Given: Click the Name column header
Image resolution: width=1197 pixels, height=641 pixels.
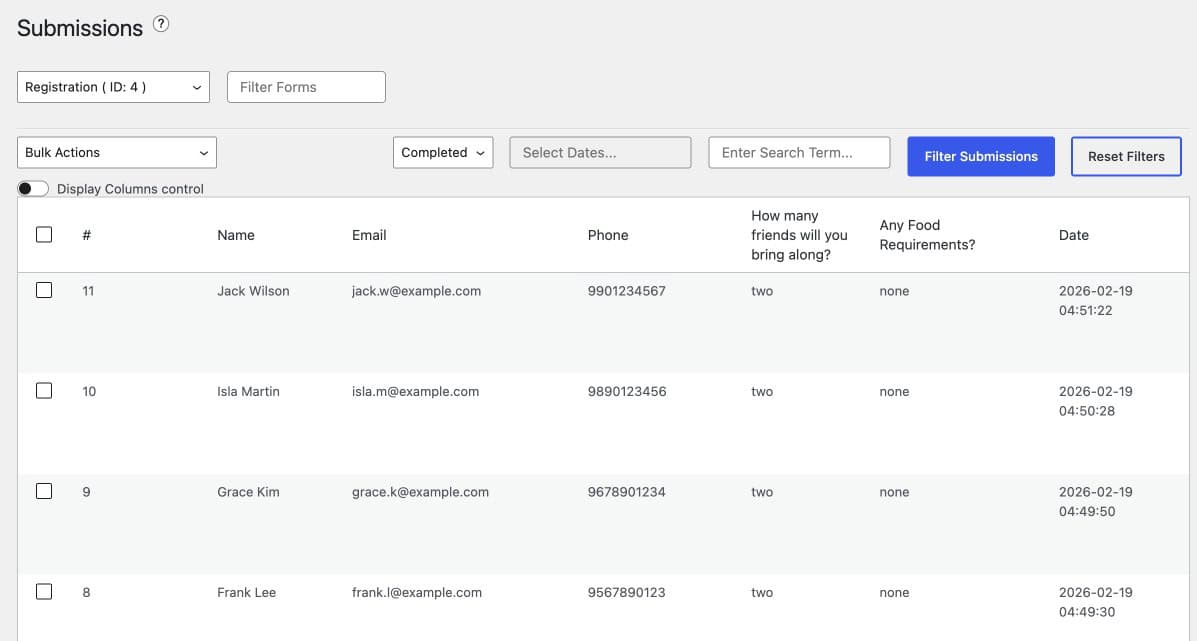Looking at the screenshot, I should pyautogui.click(x=236, y=235).
